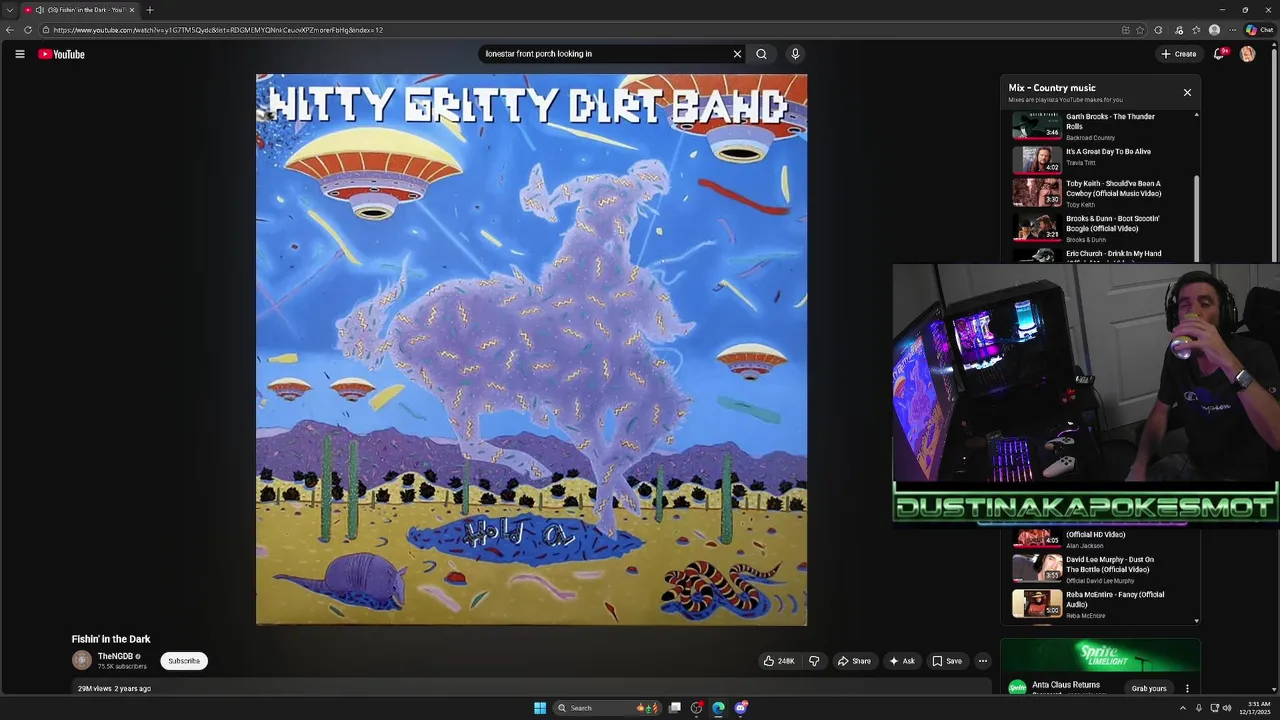
Task: Open the browser favorites list icon
Action: [x=1196, y=30]
